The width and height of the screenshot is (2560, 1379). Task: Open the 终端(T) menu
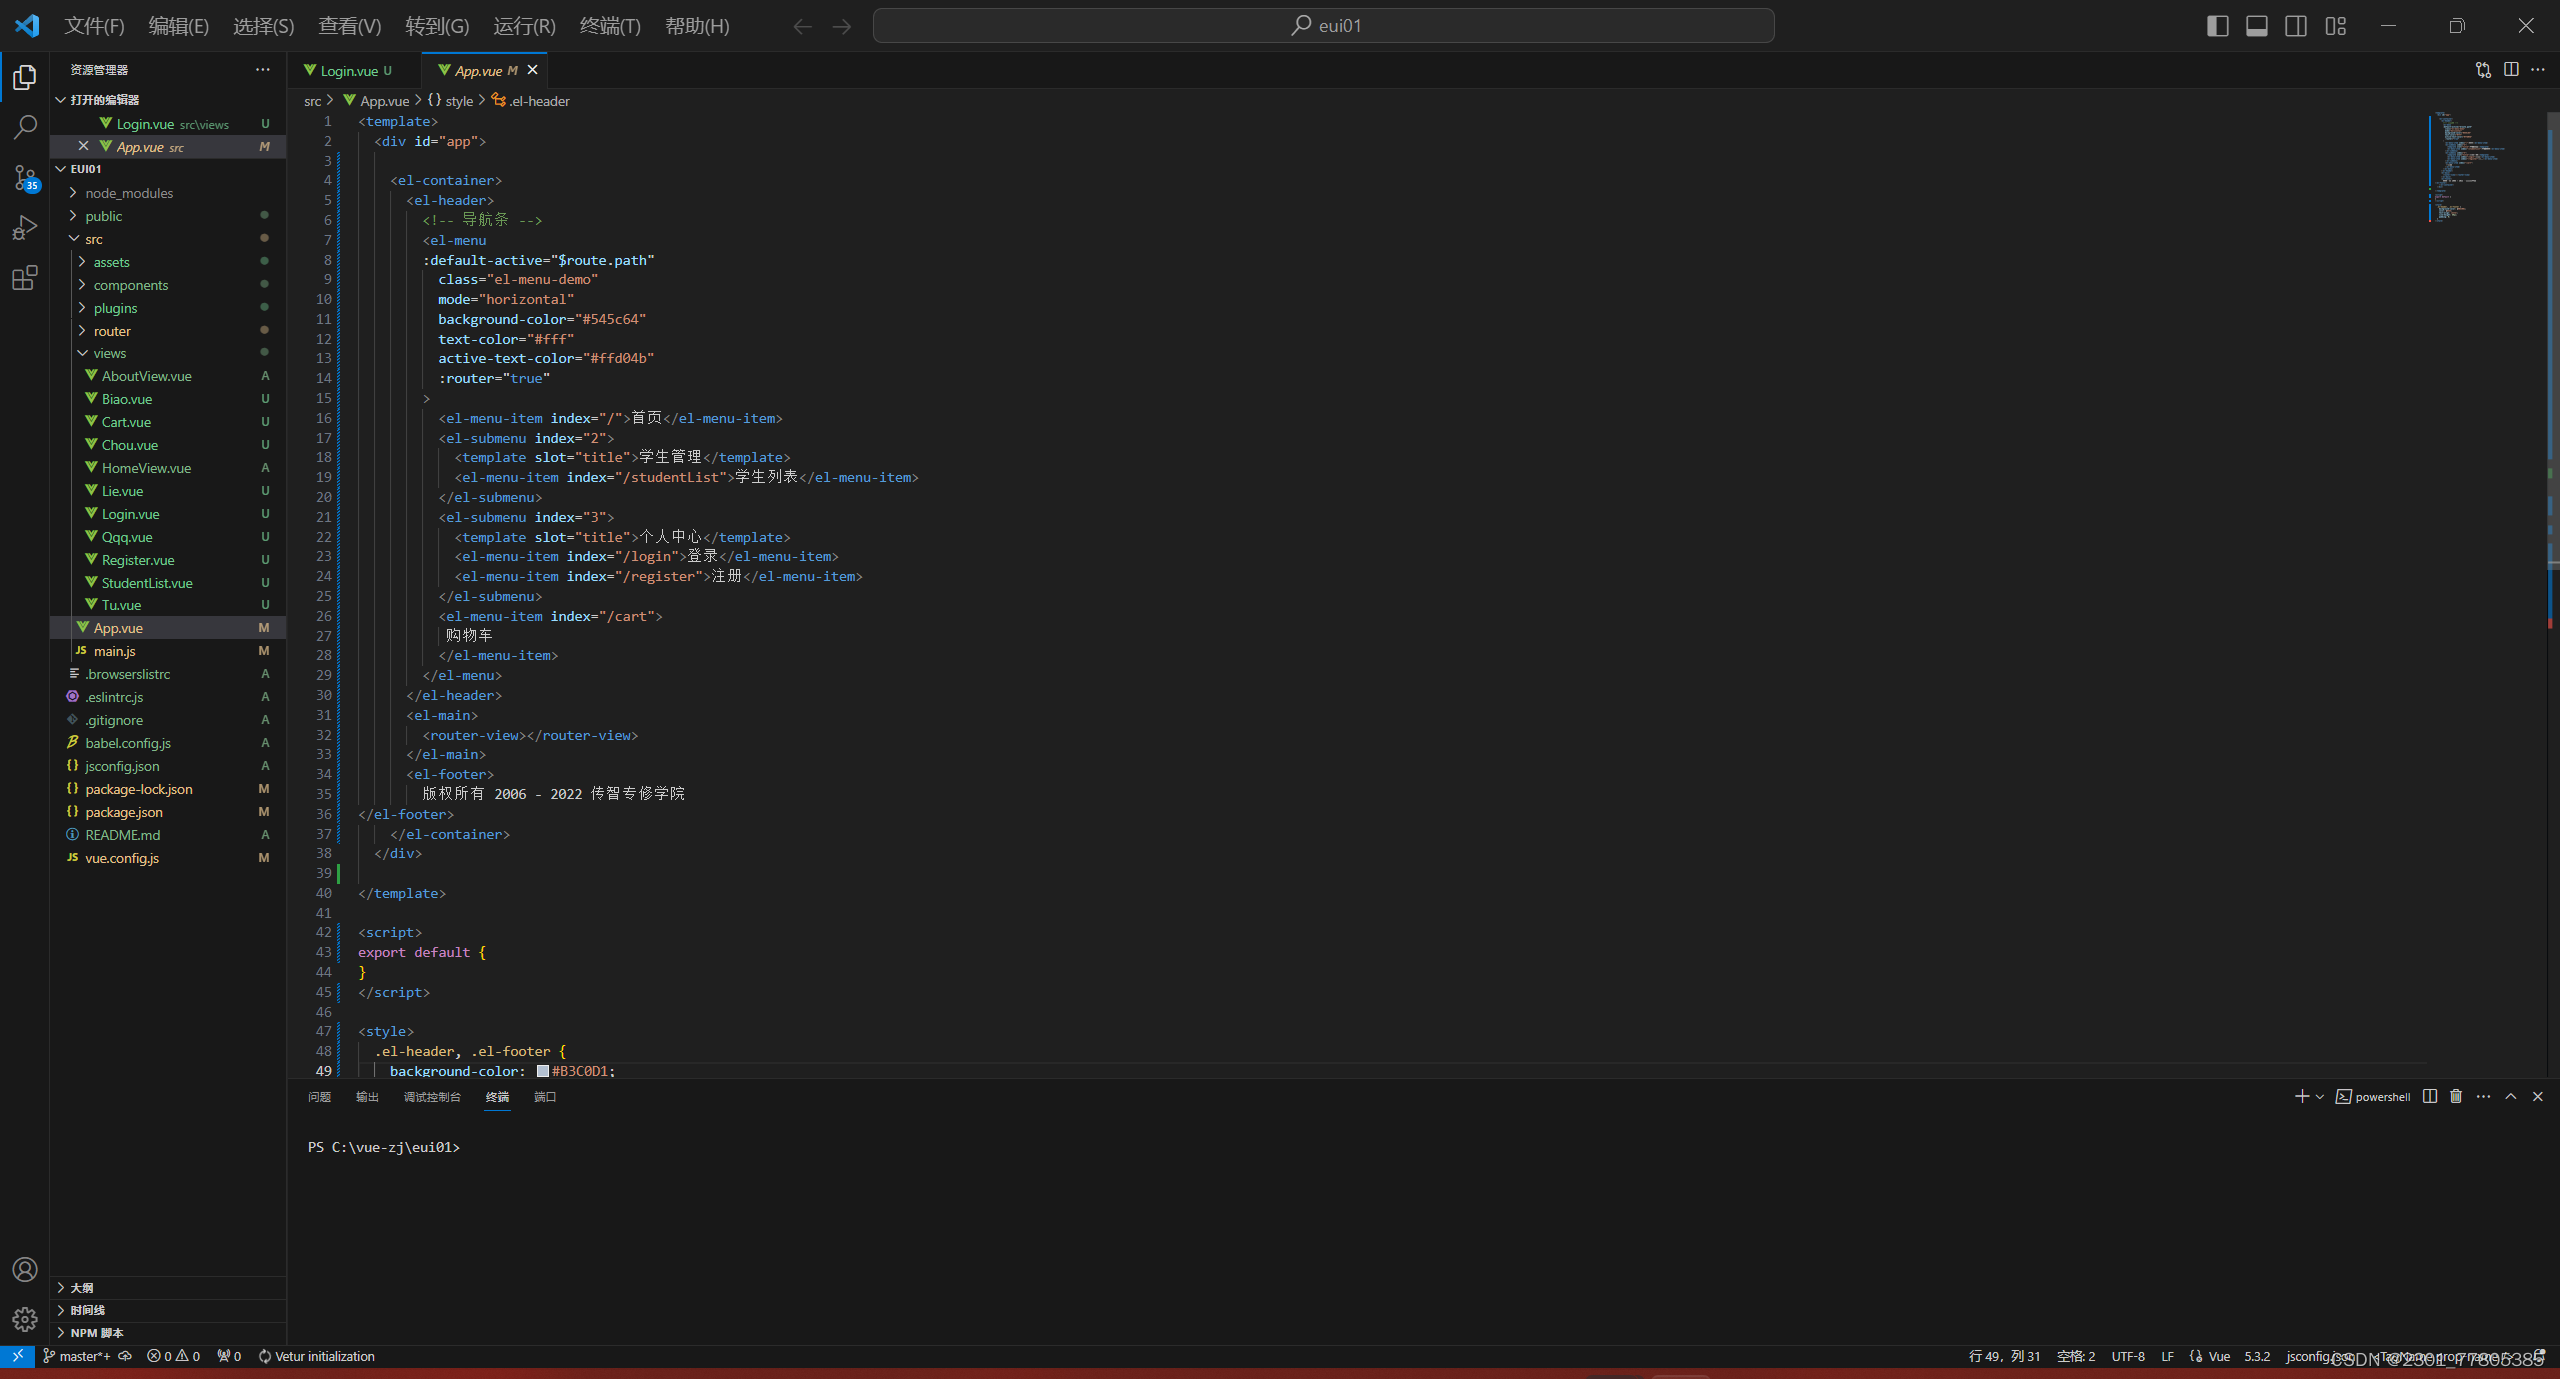[610, 26]
